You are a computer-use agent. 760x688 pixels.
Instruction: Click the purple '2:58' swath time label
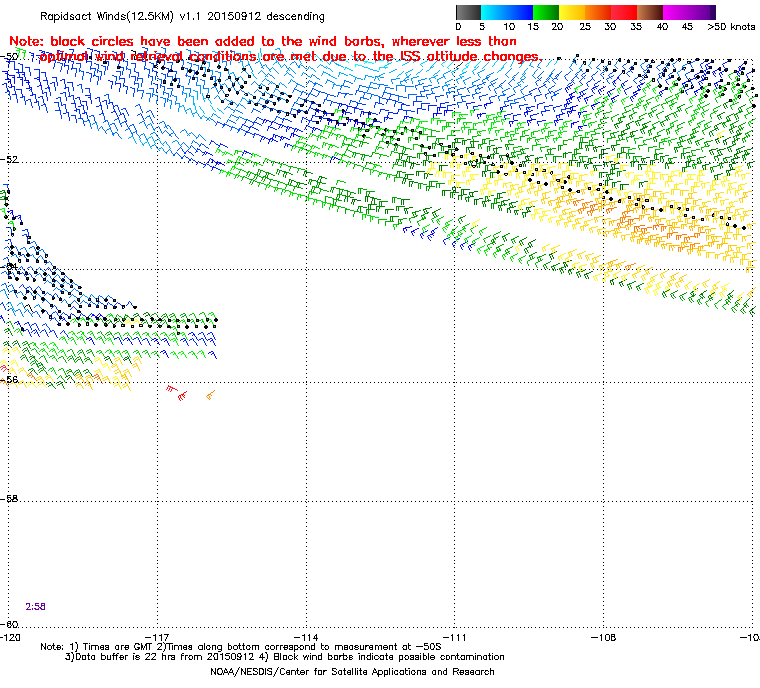35,607
